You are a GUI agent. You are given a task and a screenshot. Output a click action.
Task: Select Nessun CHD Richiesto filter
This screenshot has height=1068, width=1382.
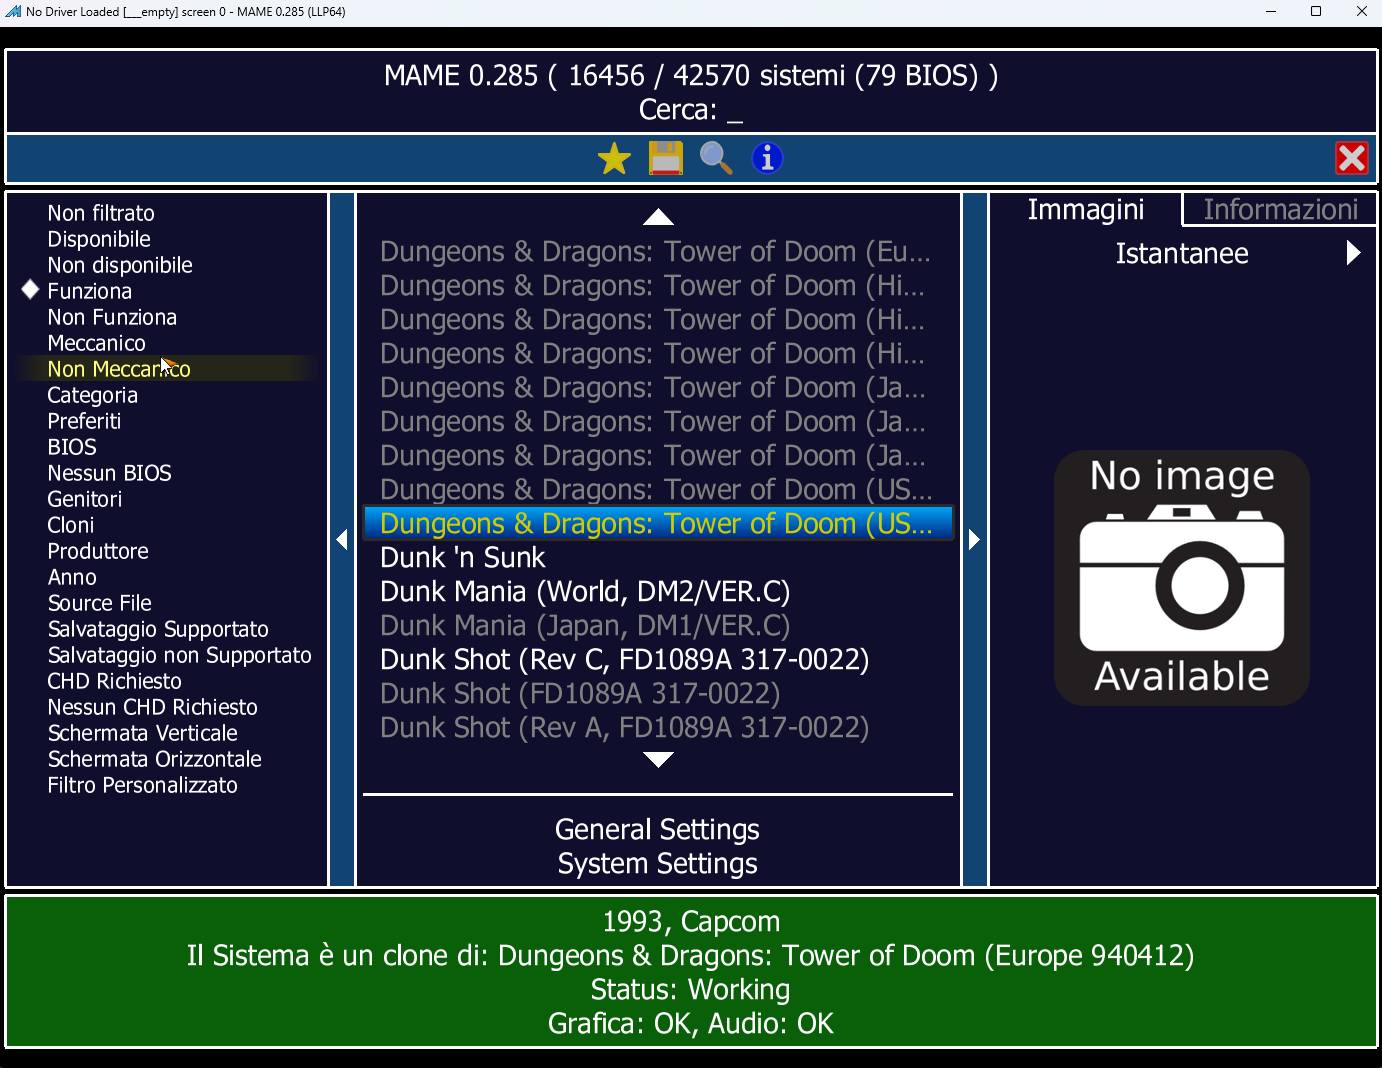tap(152, 707)
